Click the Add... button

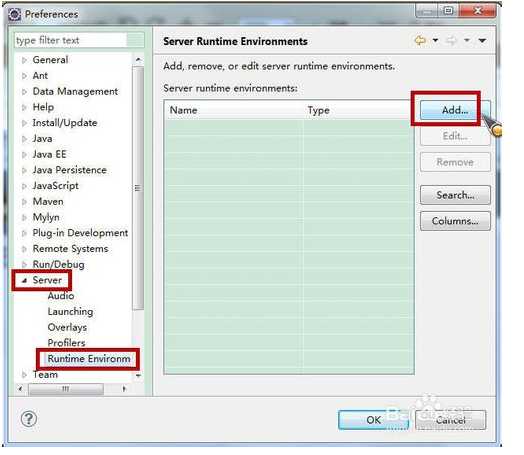click(x=455, y=110)
